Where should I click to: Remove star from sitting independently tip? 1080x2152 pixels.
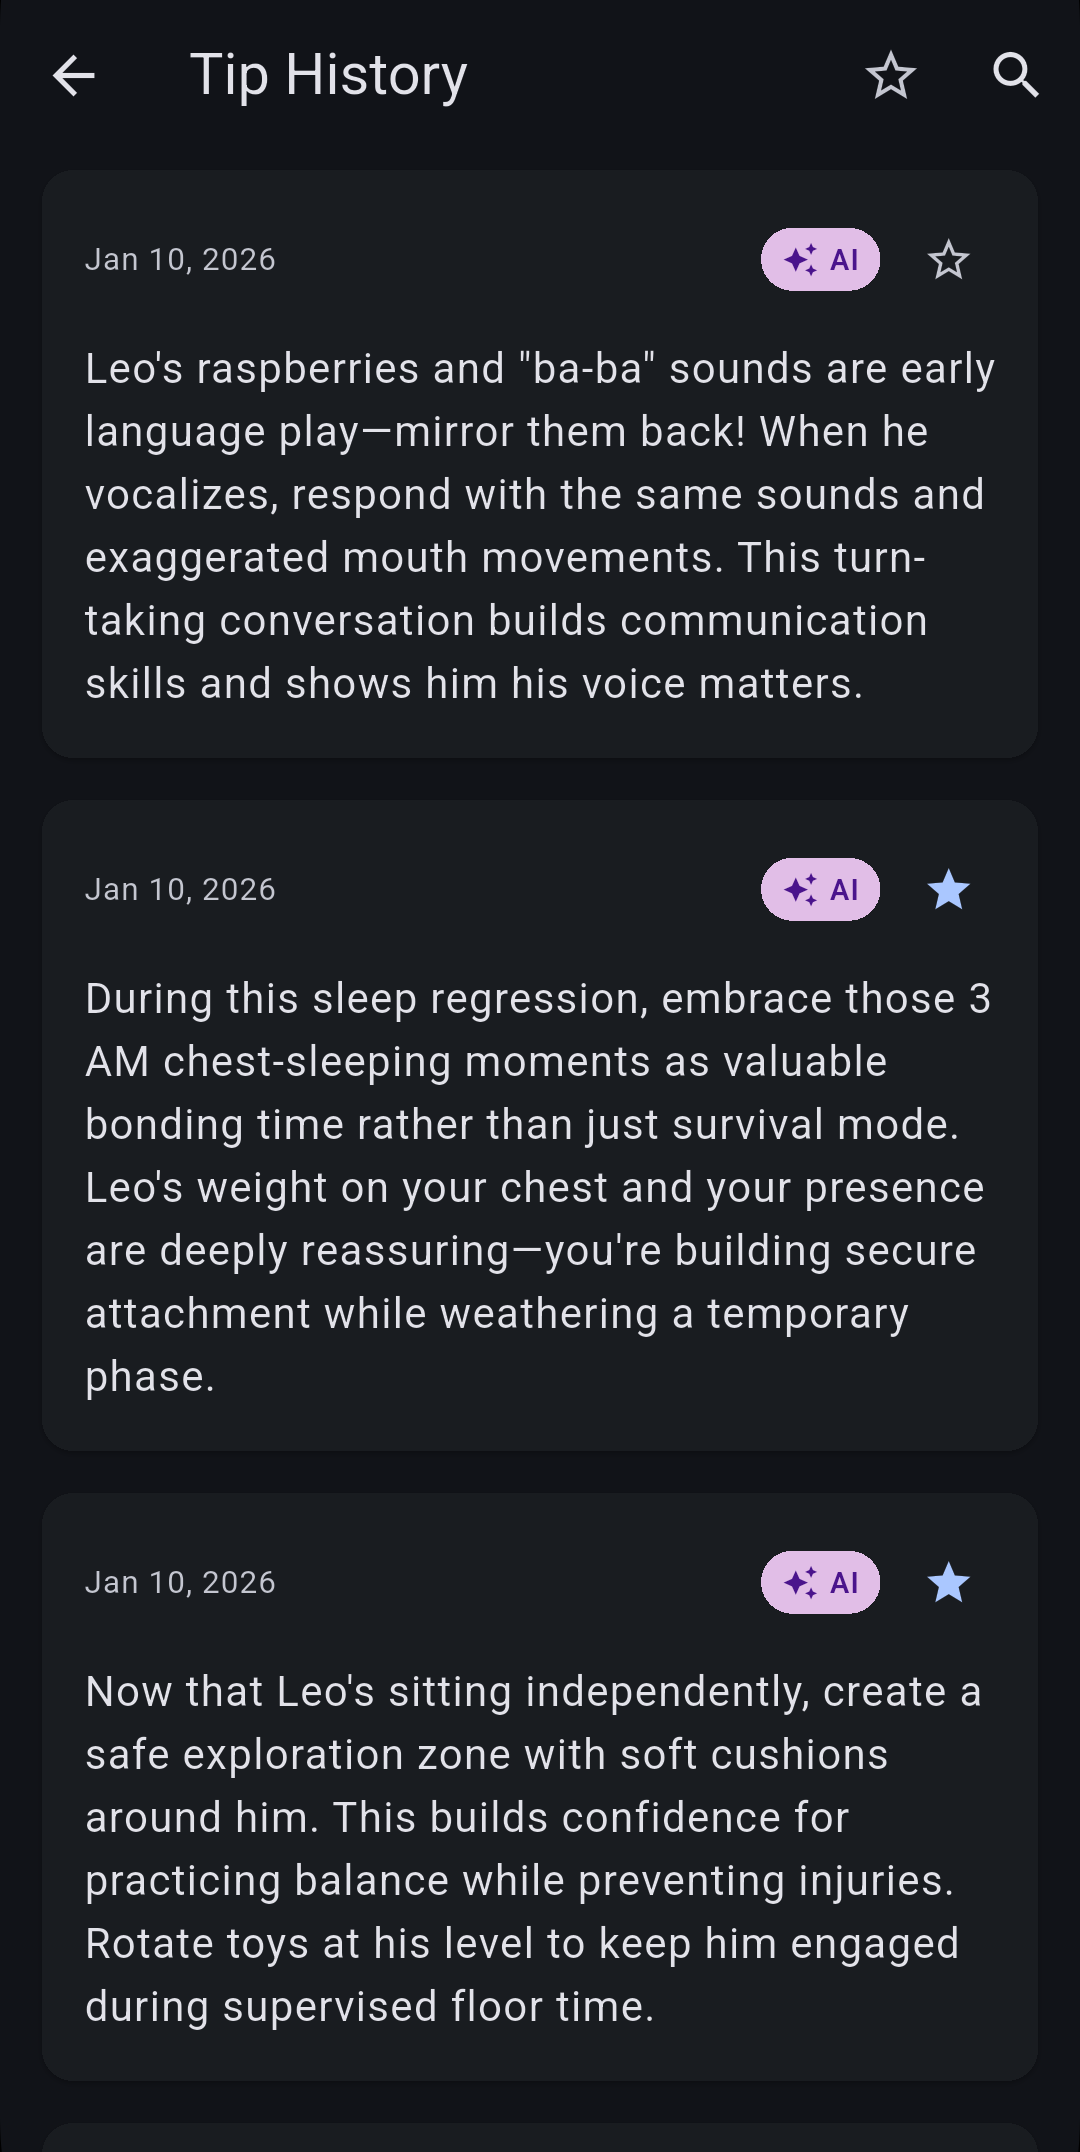coord(948,1583)
